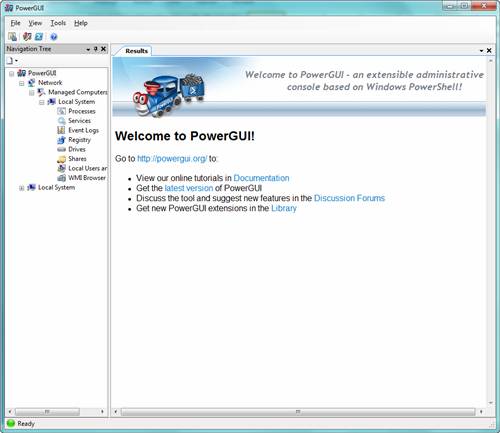
Task: Click the bottom Local System computer icon
Action: pyautogui.click(x=31, y=187)
